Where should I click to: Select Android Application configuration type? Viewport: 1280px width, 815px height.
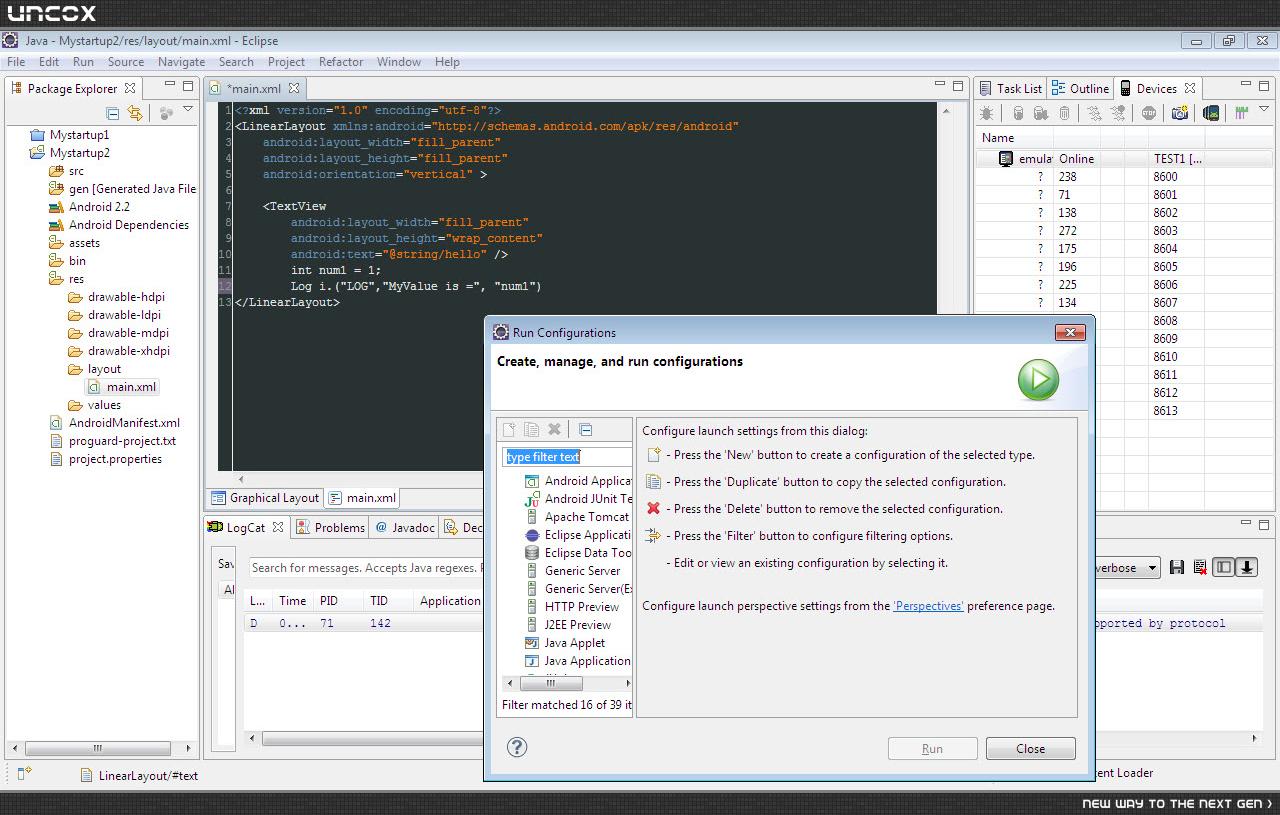click(x=580, y=480)
